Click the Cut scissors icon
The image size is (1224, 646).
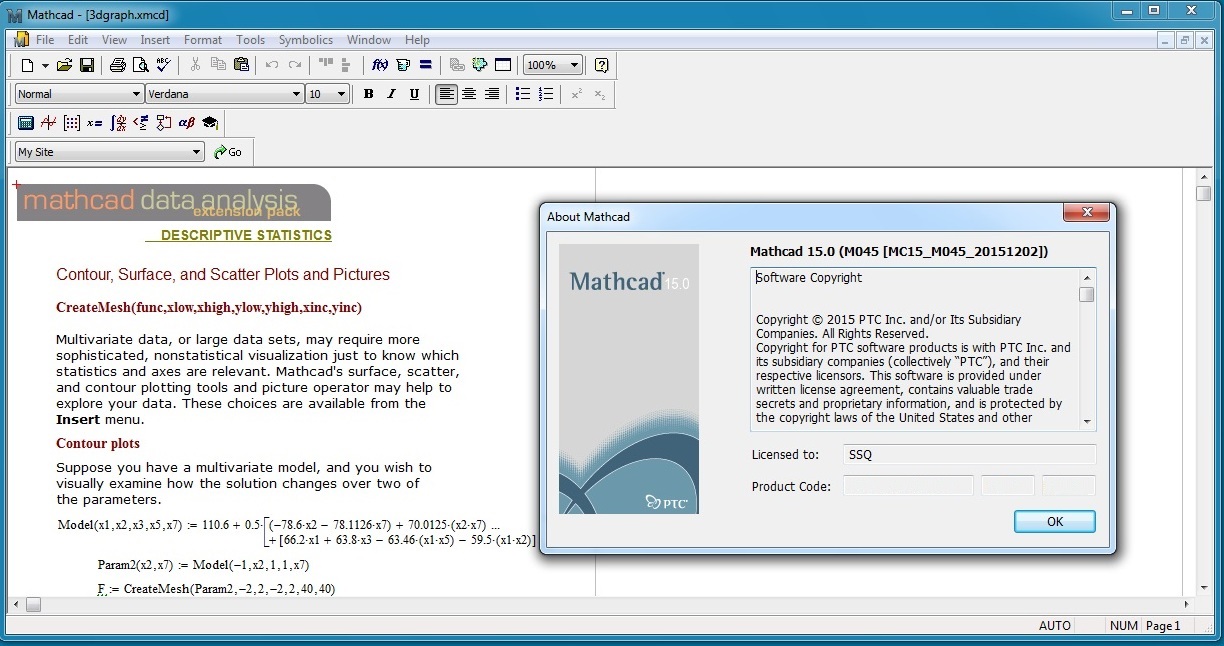[x=195, y=65]
